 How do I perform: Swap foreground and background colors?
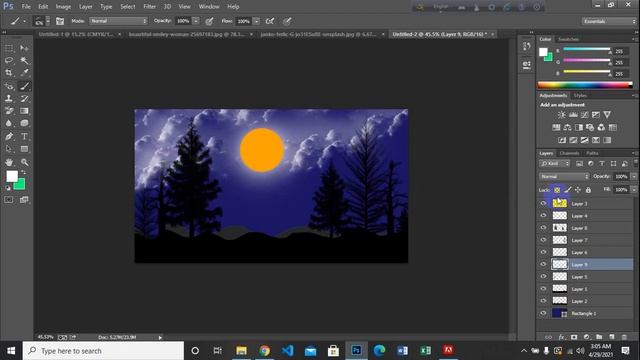tap(23, 172)
